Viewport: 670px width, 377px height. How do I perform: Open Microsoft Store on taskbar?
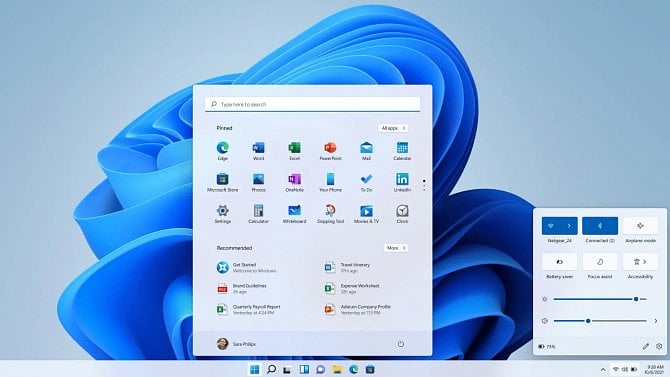point(370,369)
